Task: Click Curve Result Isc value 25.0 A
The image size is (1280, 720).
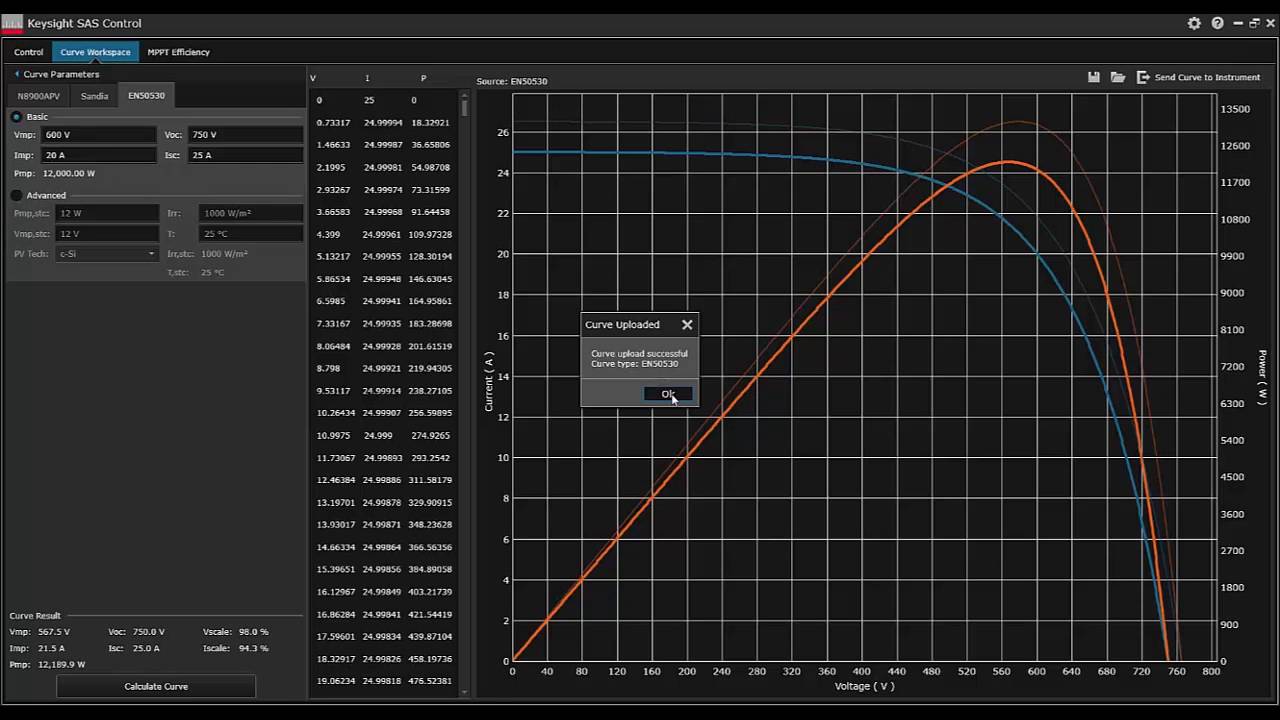Action: pos(146,648)
